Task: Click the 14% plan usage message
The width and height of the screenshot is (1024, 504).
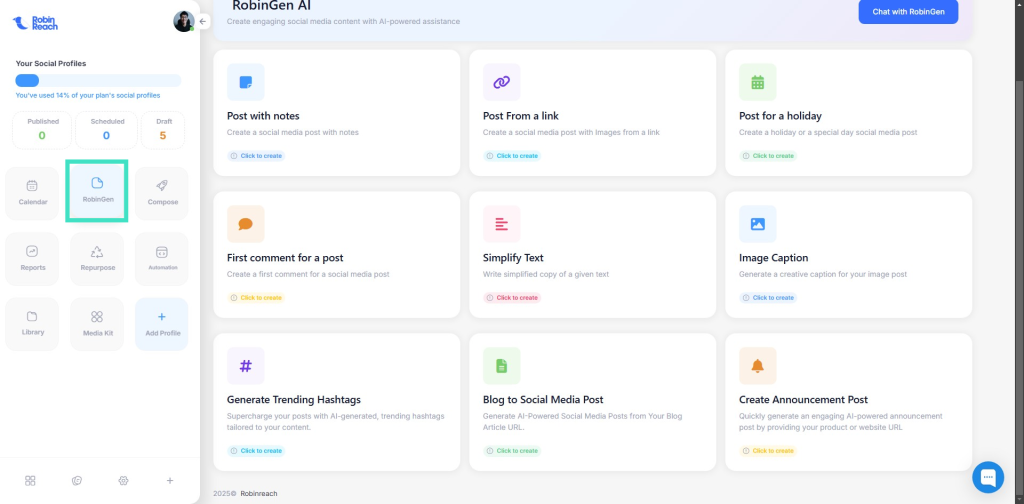Action: click(x=88, y=95)
